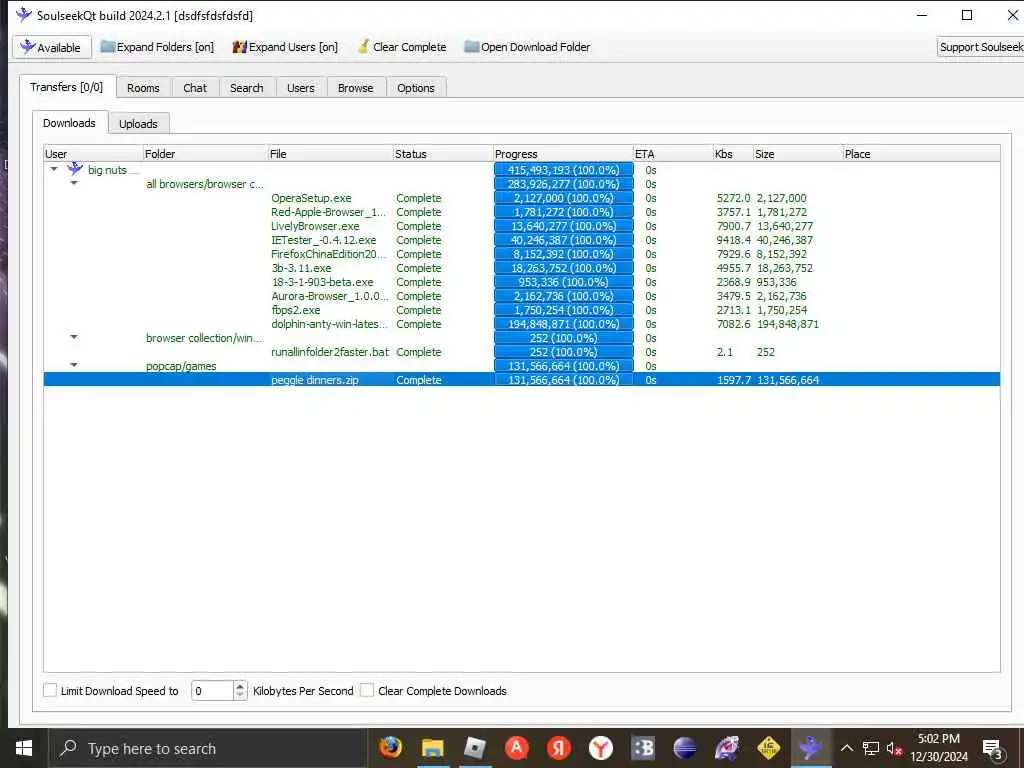Open the :B app on taskbar
Viewport: 1024px width, 768px height.
point(643,748)
